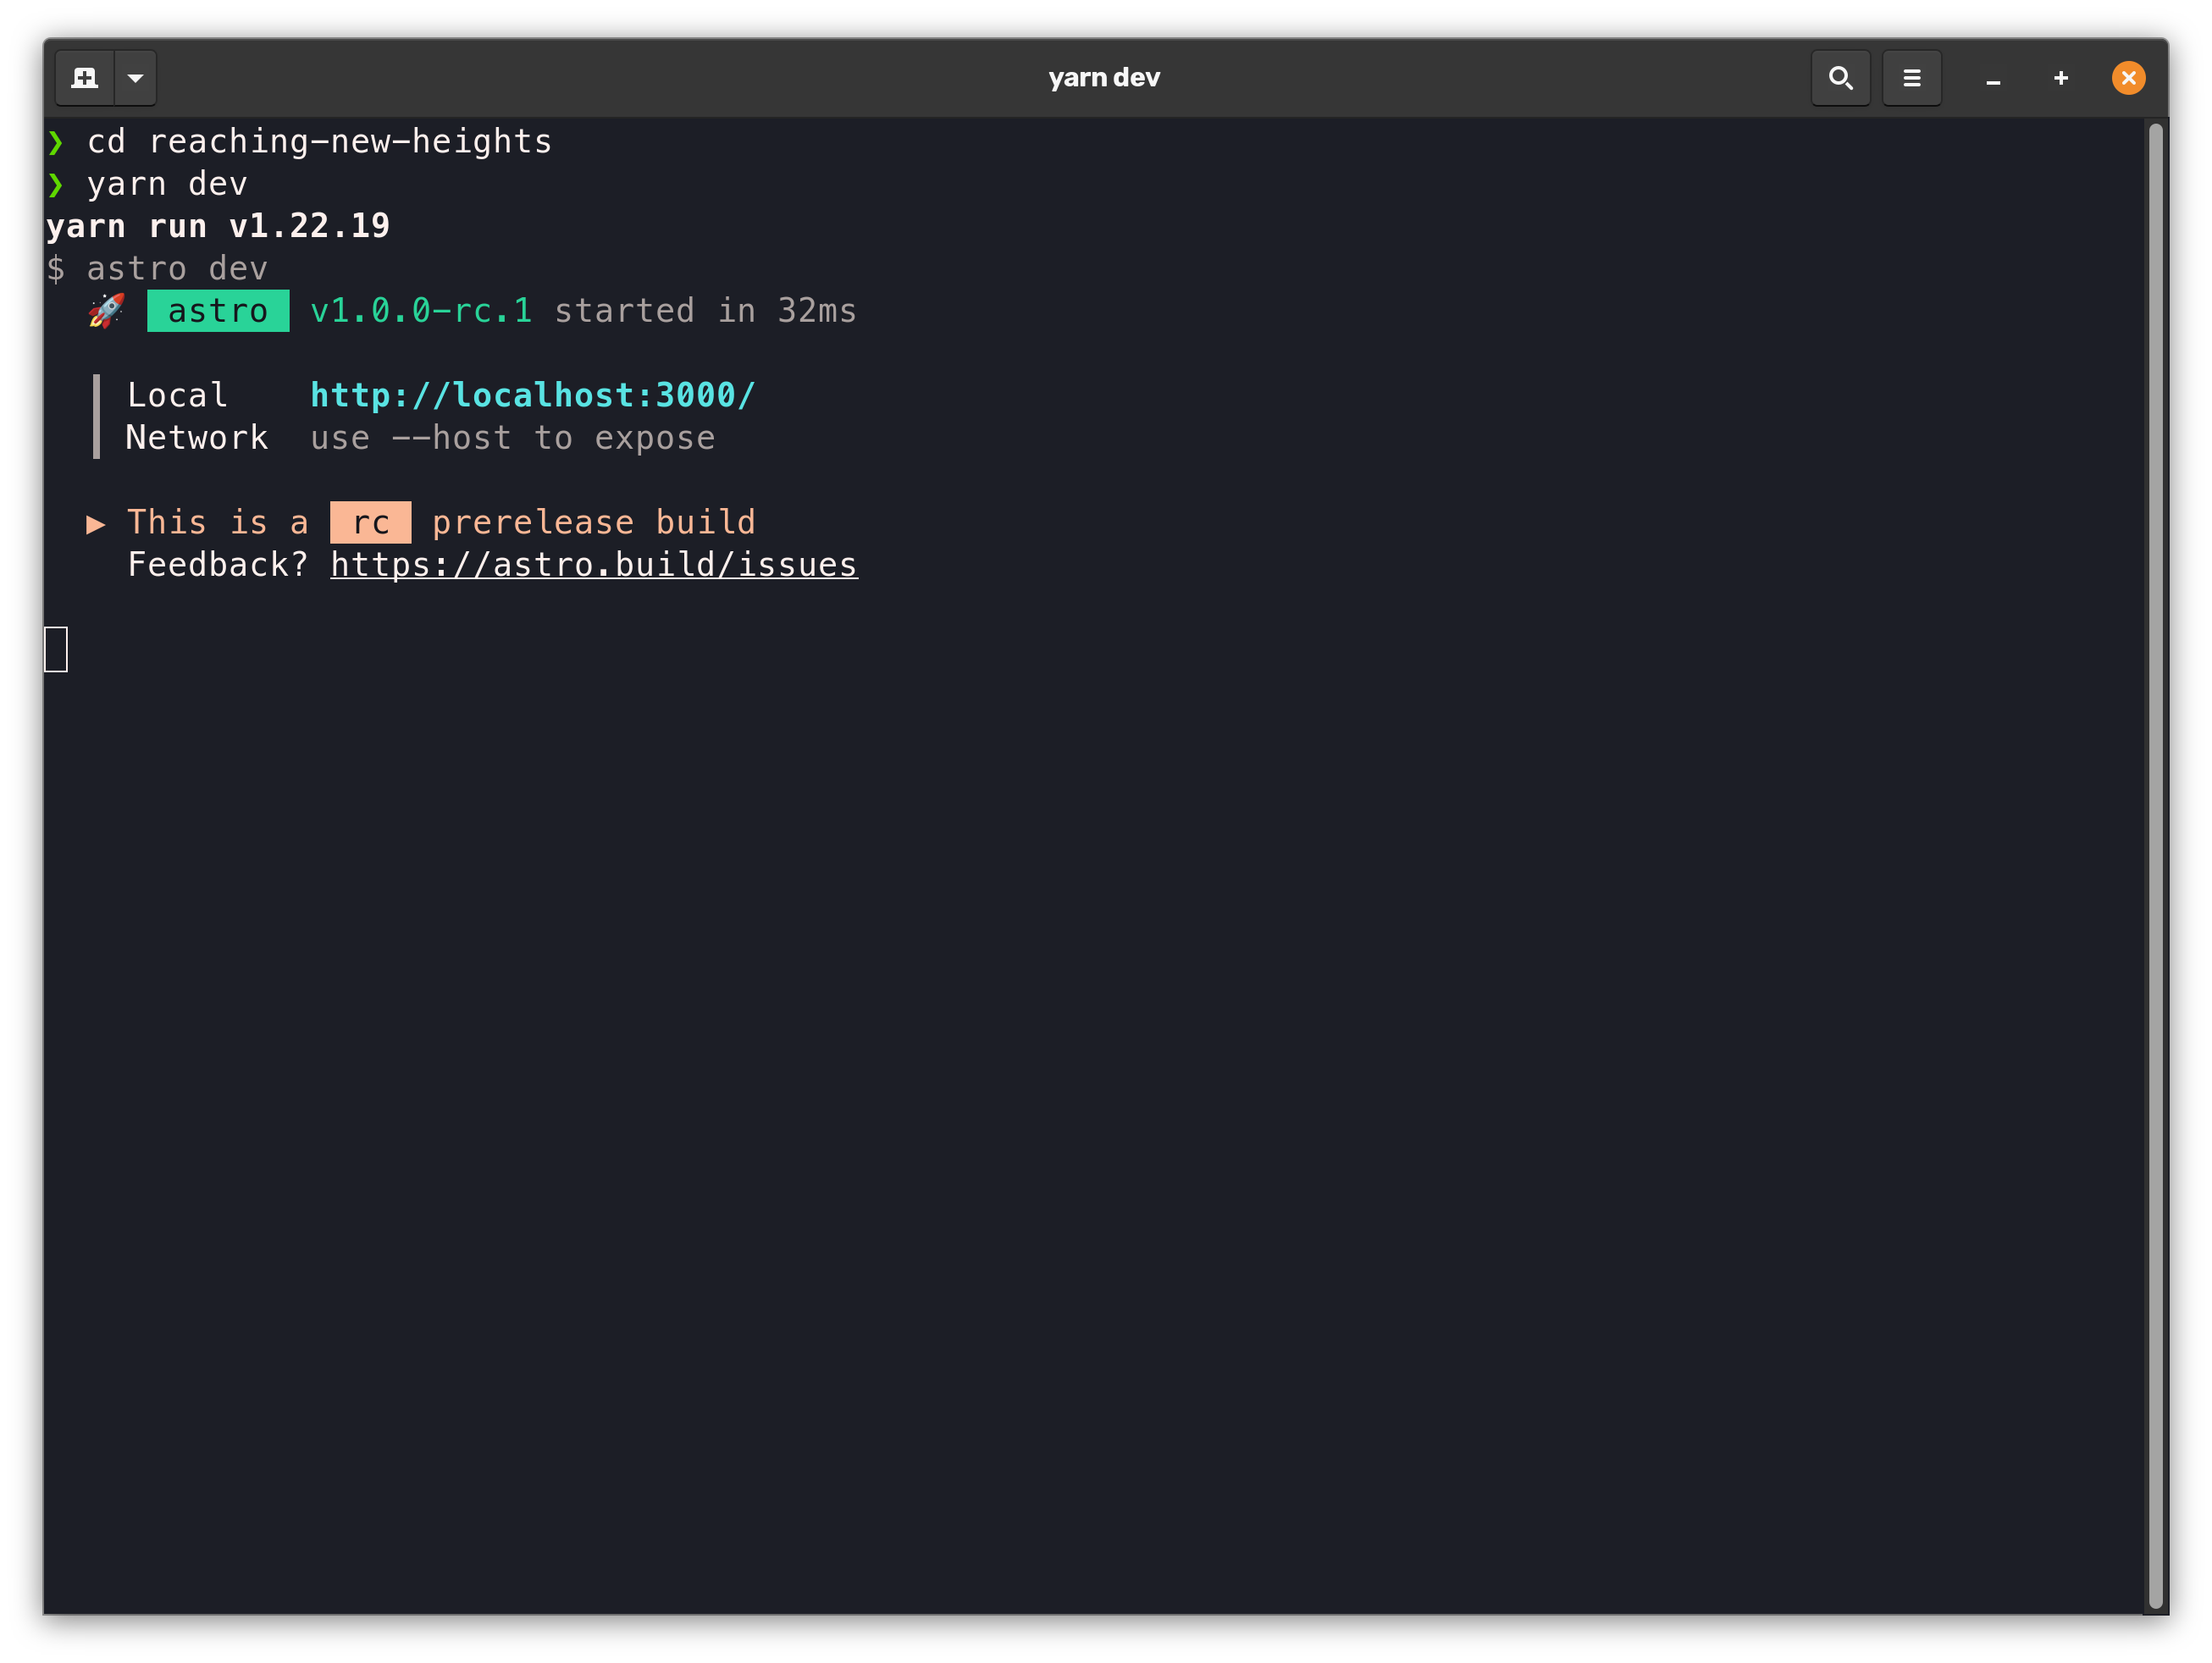
Task: Open the terminal search
Action: (1840, 78)
